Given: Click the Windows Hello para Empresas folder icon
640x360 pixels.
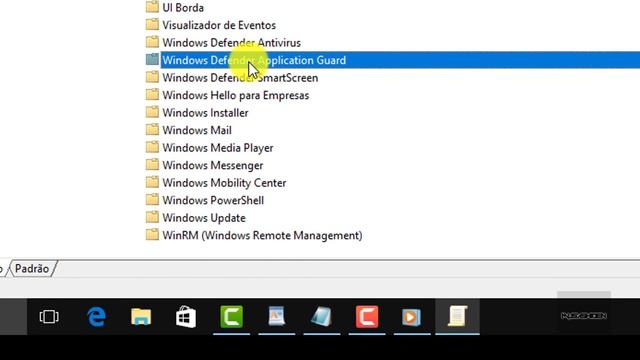Looking at the screenshot, I should pyautogui.click(x=152, y=95).
